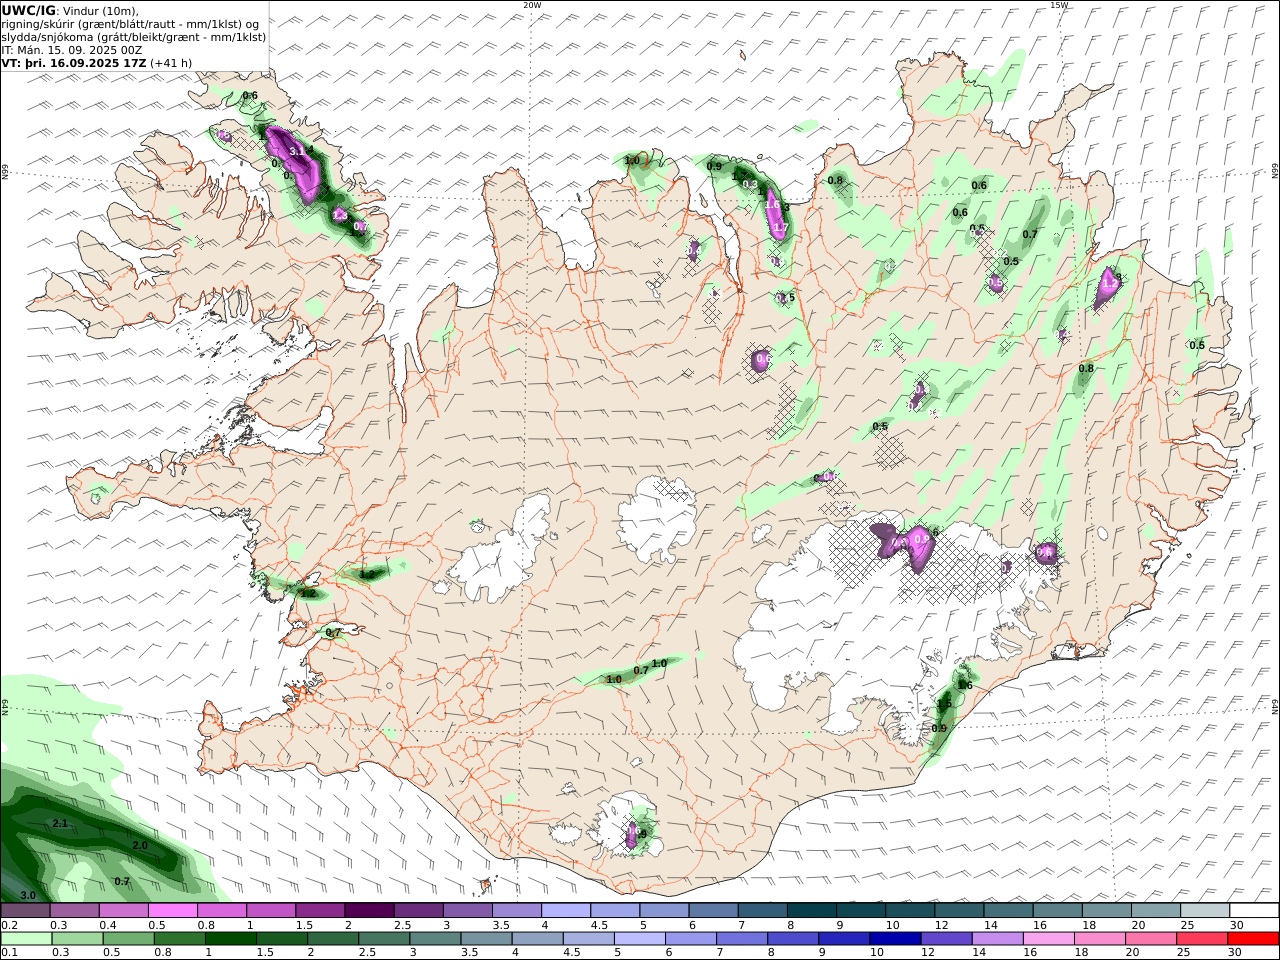Click the '2.1' value in the southwest rain area
The width and height of the screenshot is (1280, 960).
pyautogui.click(x=60, y=823)
